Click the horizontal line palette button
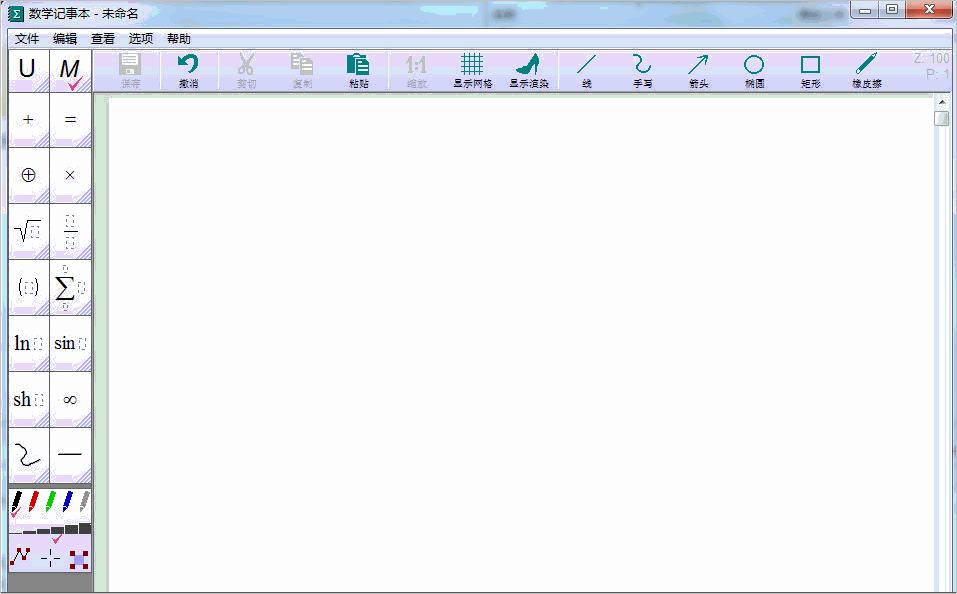 point(70,455)
